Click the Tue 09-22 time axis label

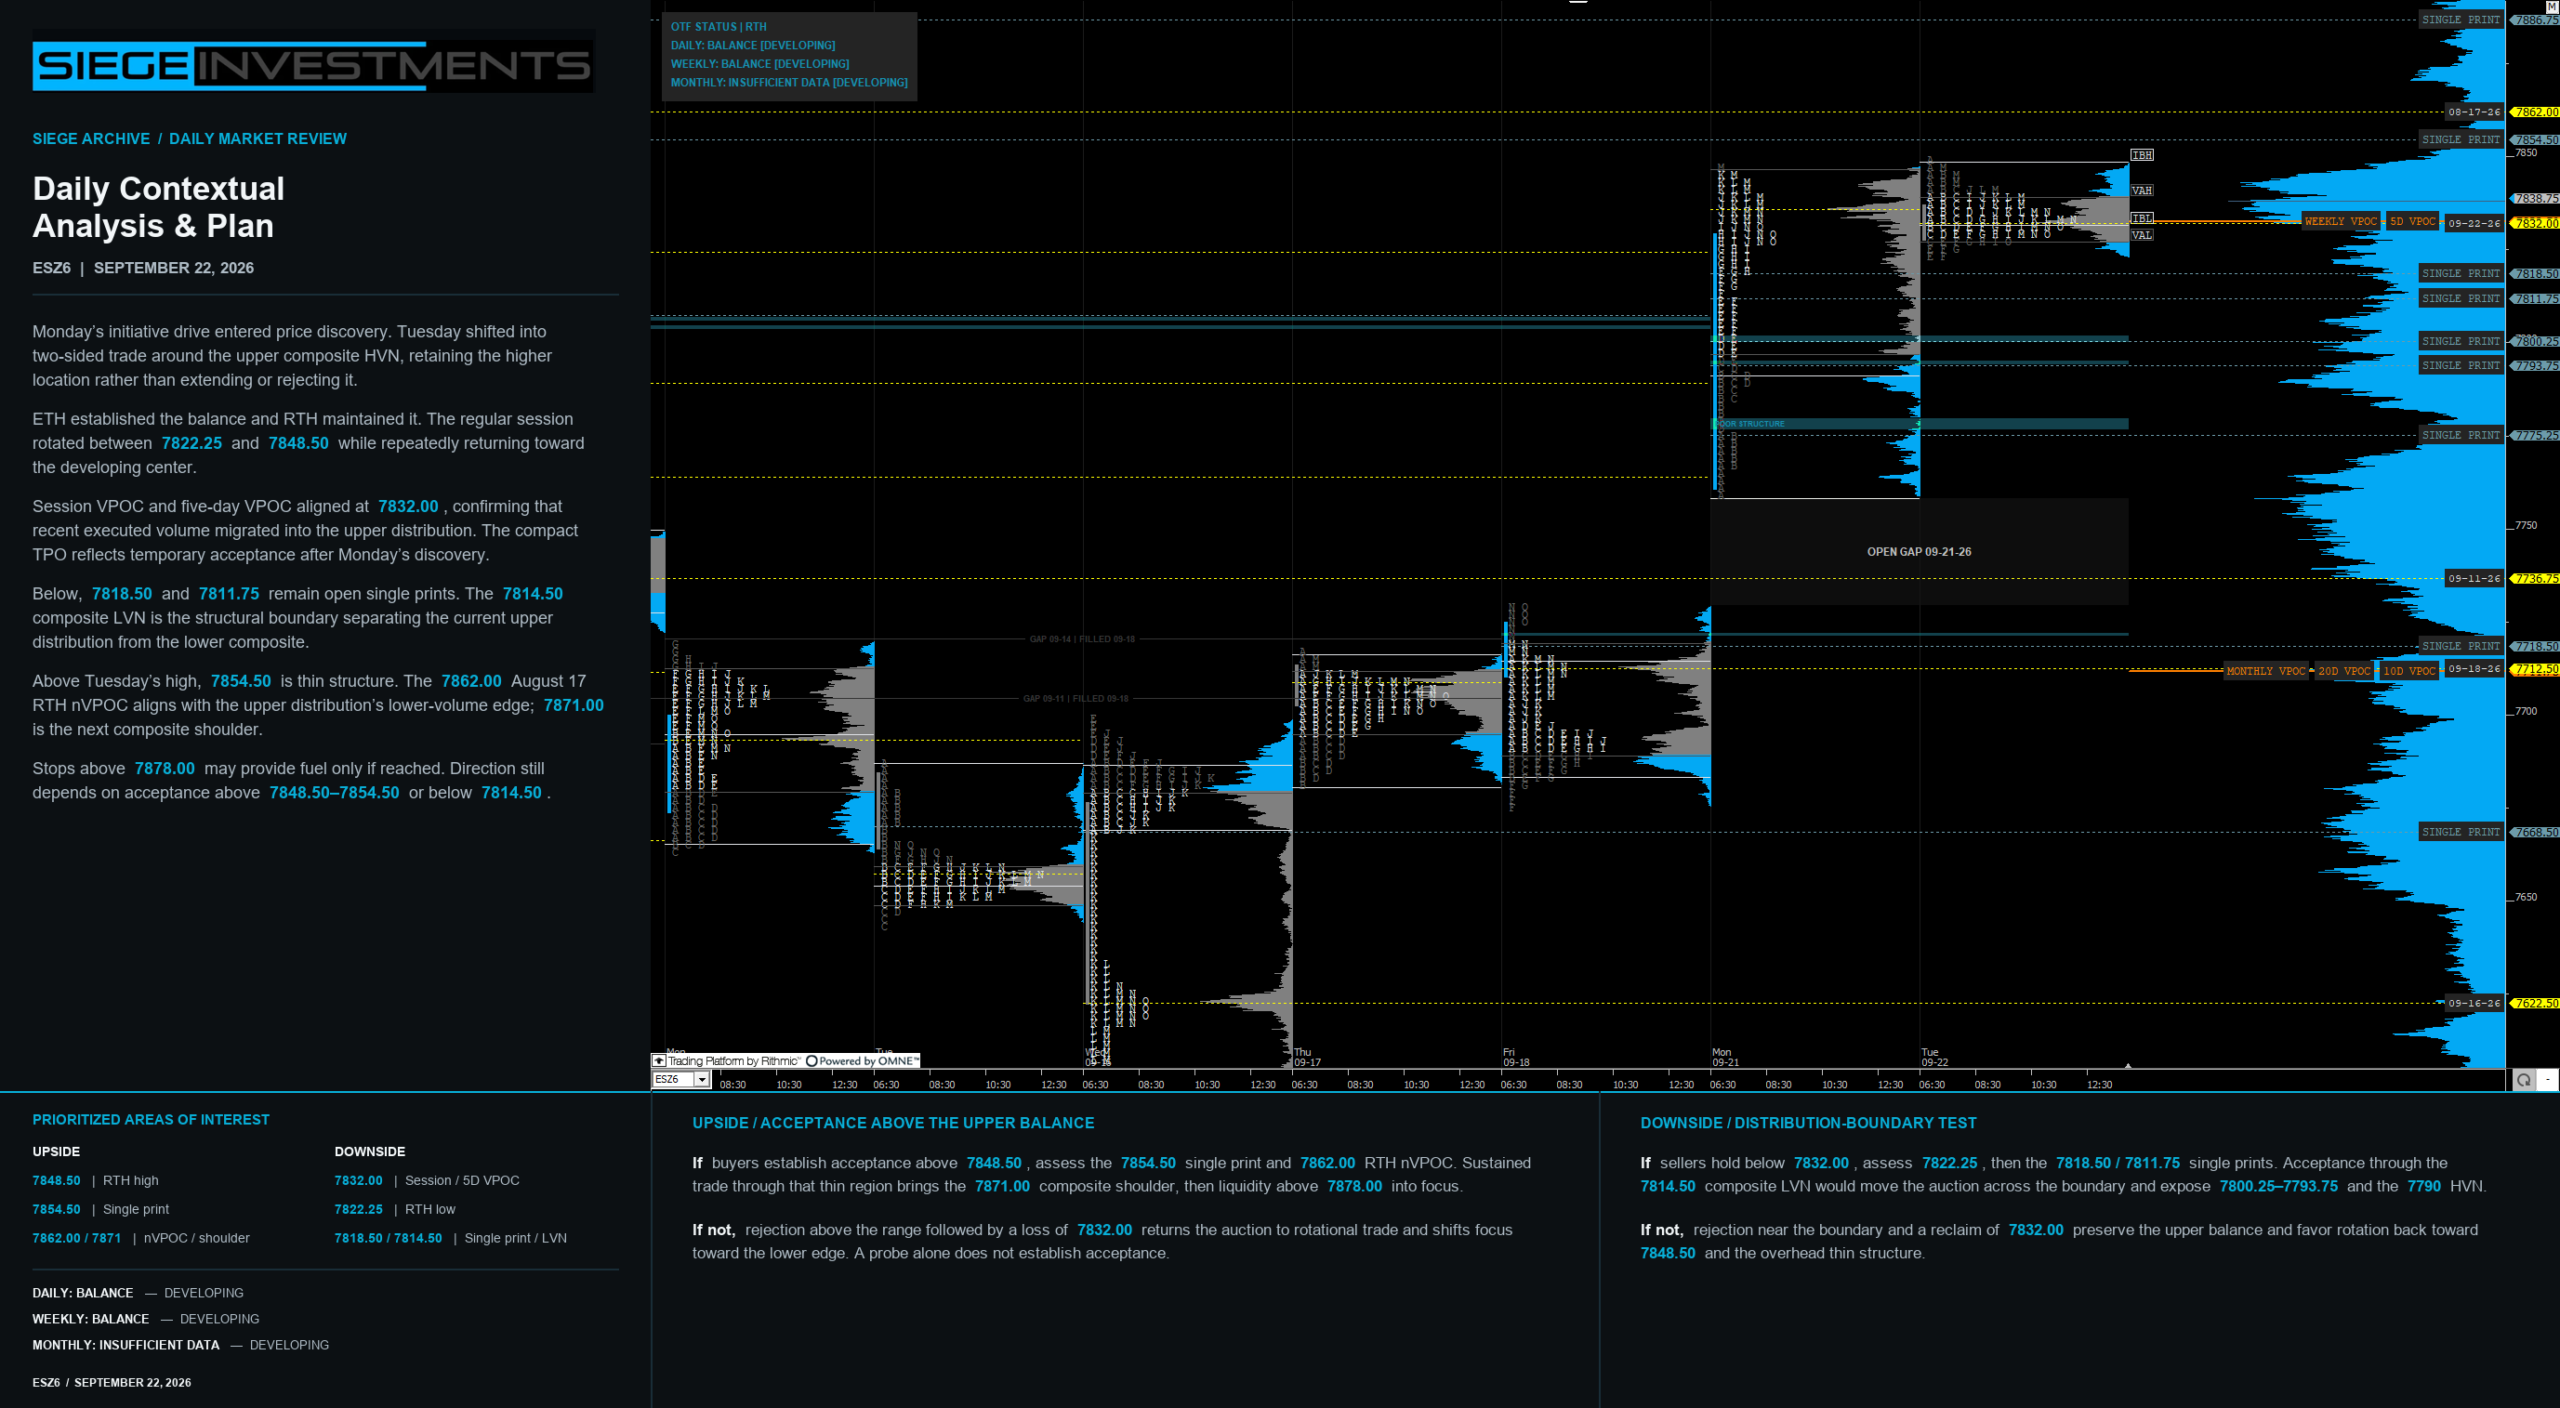click(x=1934, y=1057)
